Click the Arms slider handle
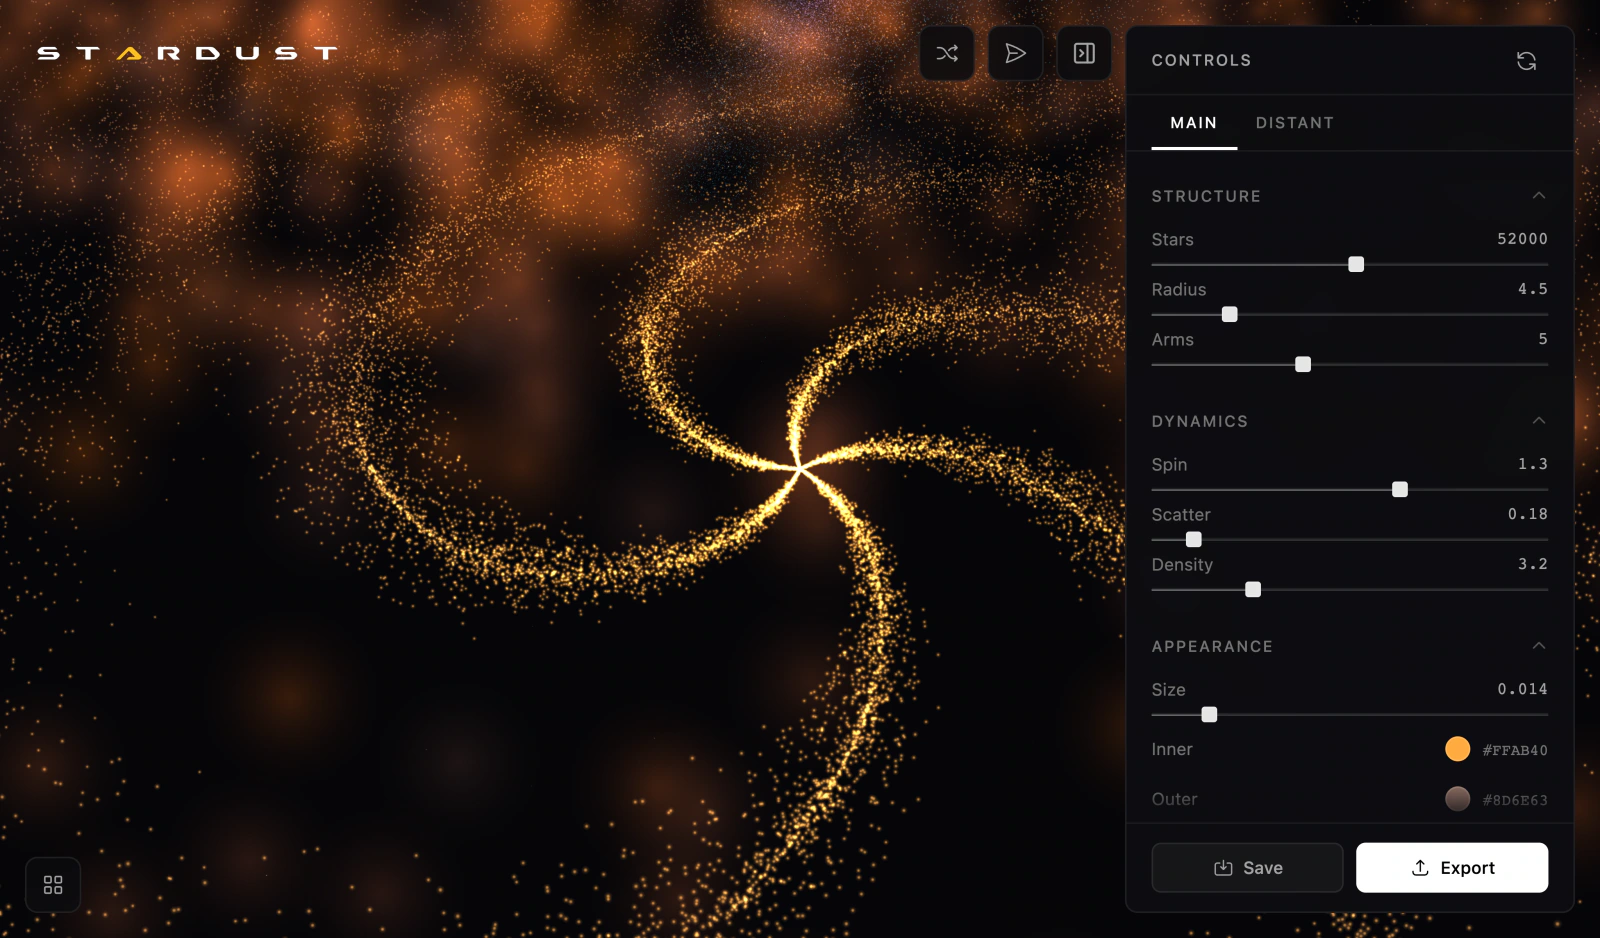 point(1303,364)
